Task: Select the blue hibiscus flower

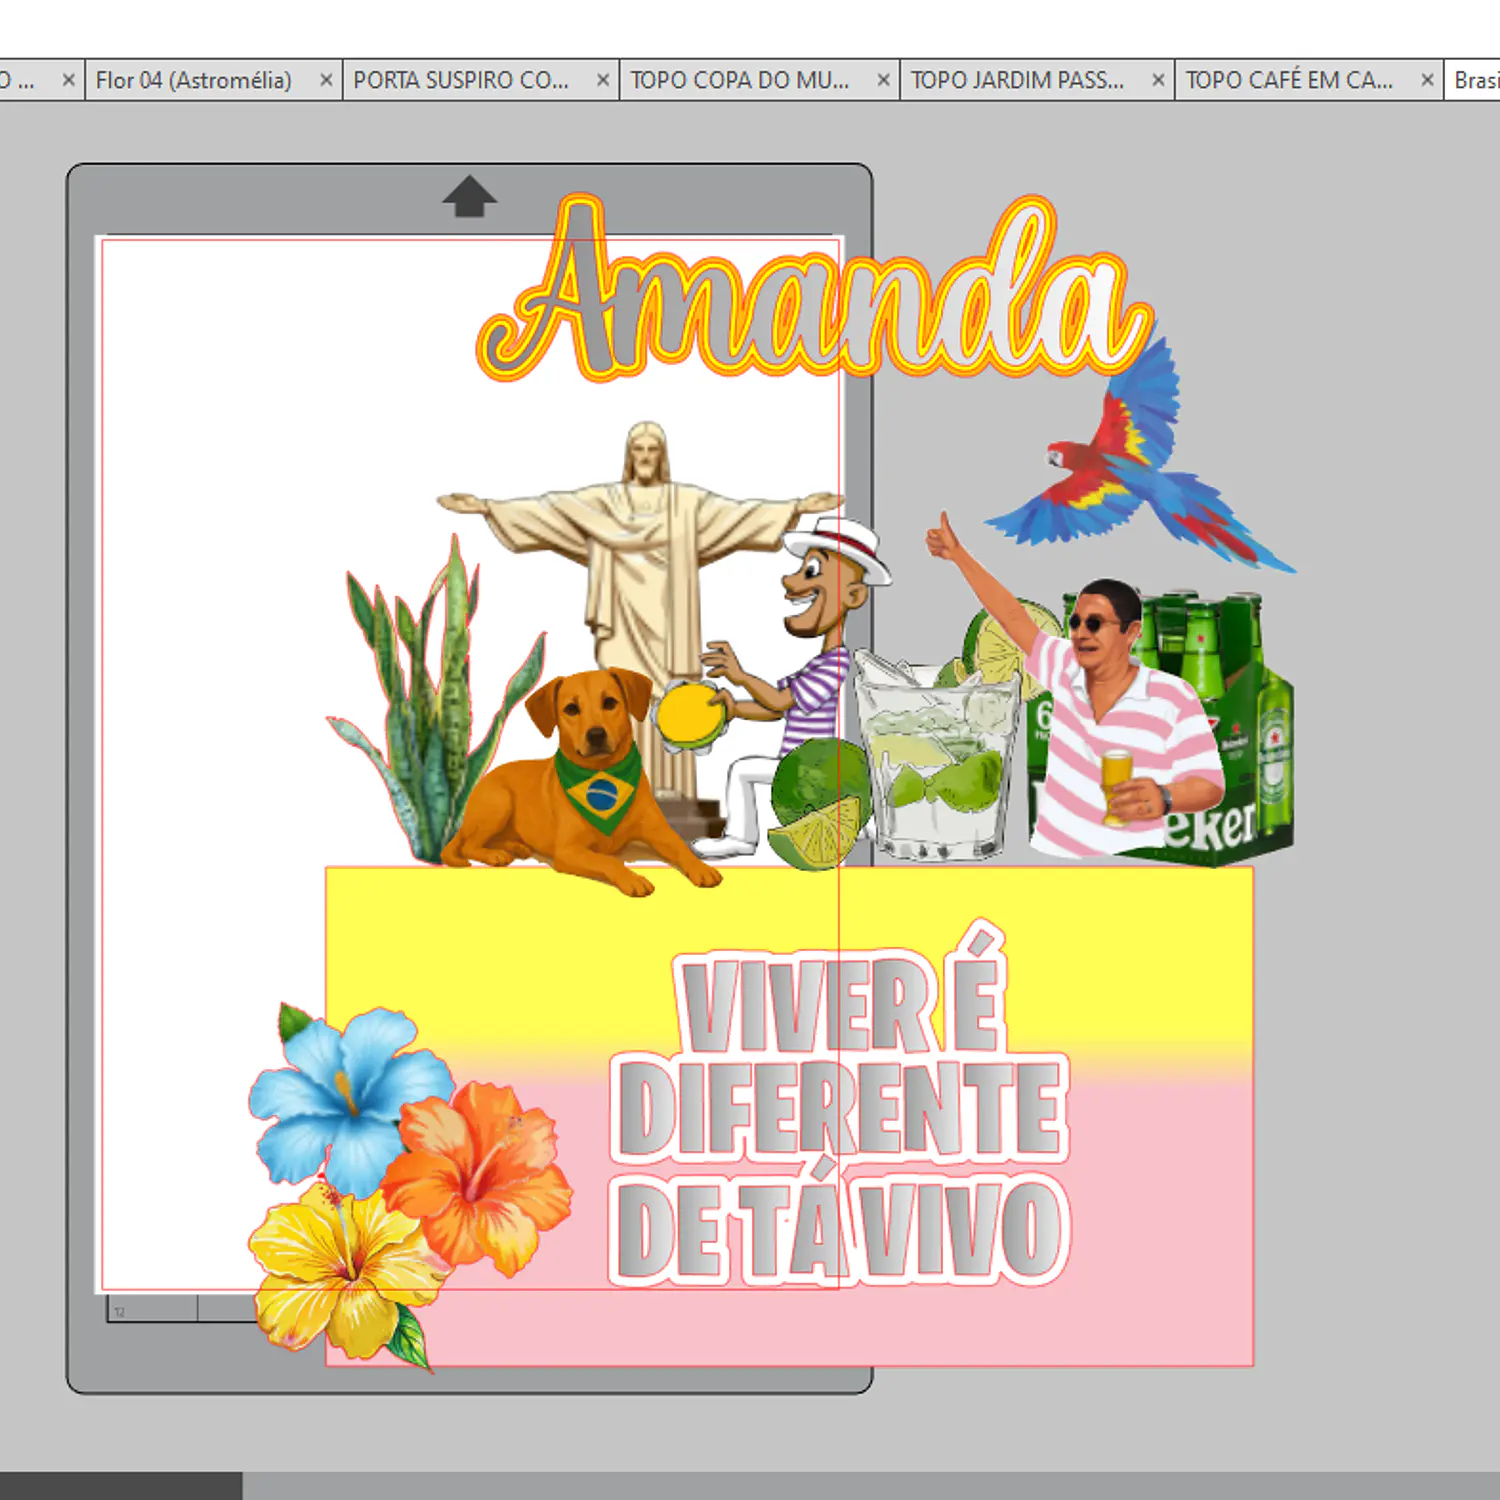Action: [345, 1095]
